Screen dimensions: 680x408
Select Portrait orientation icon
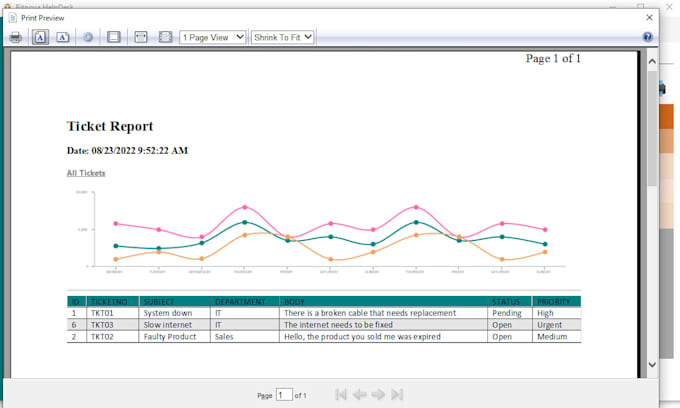pyautogui.click(x=40, y=37)
